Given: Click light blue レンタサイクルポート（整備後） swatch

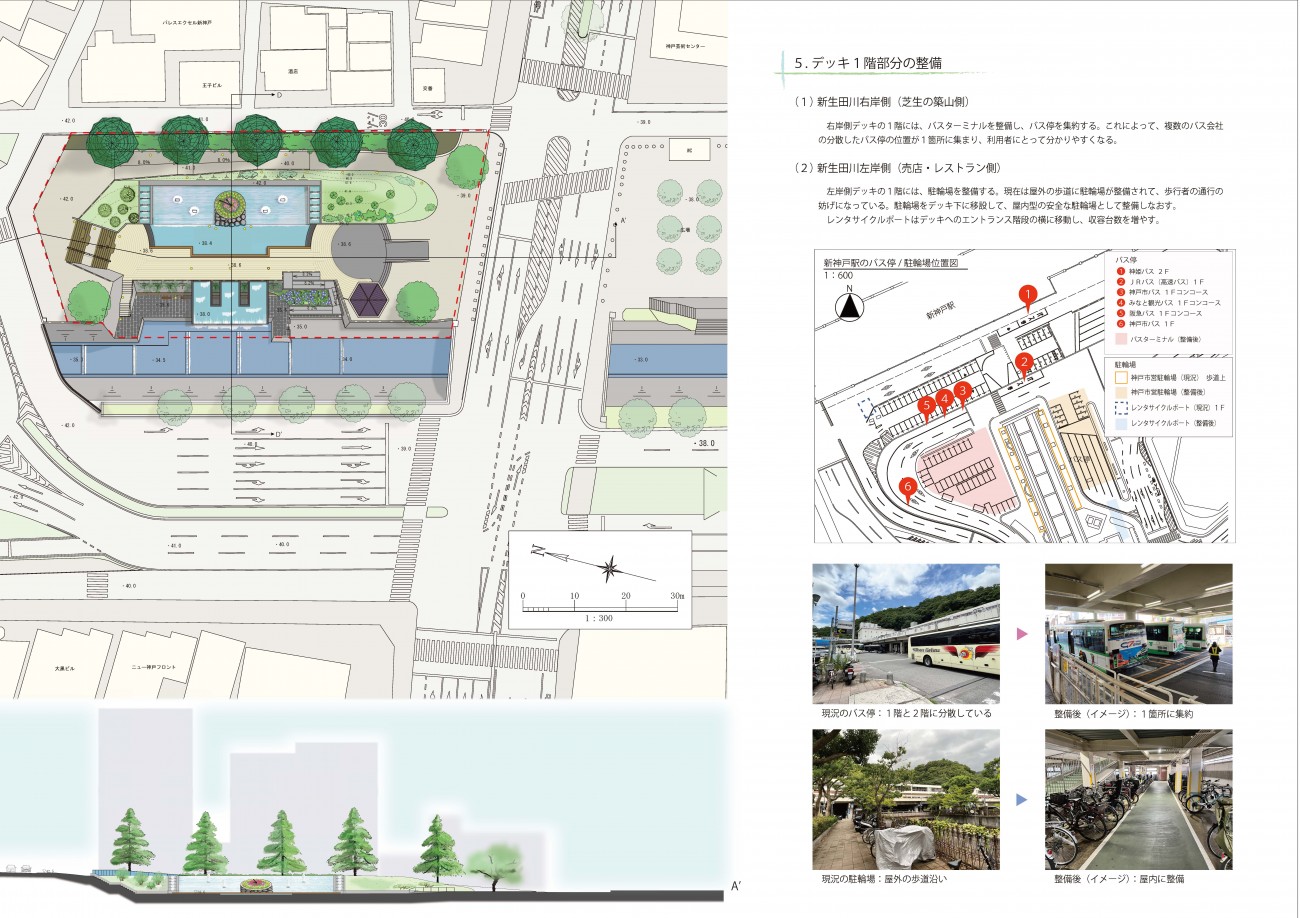Looking at the screenshot, I should (x=1122, y=424).
